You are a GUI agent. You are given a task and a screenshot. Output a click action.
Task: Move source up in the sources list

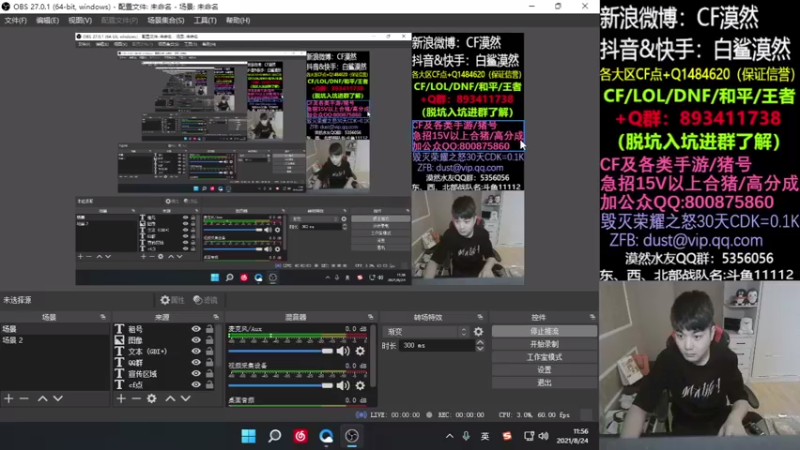[170, 398]
